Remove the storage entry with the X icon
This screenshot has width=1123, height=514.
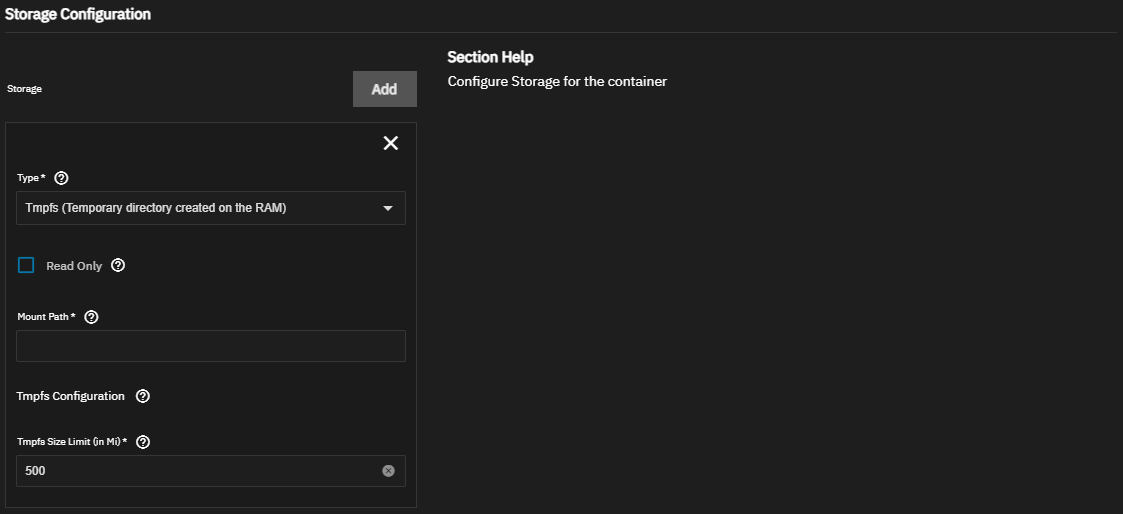click(391, 143)
